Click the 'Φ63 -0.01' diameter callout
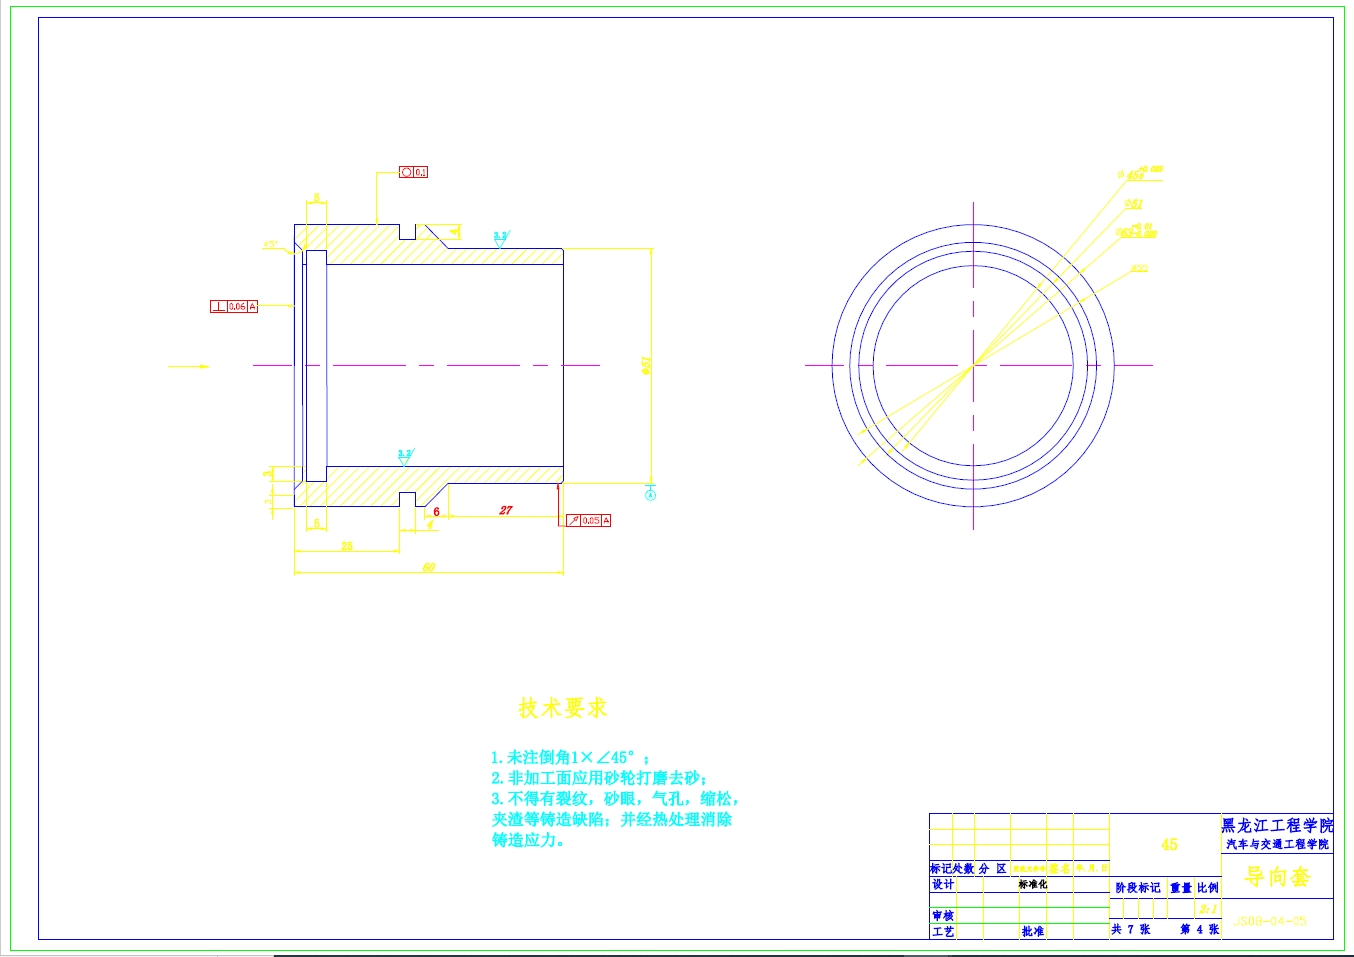Screen dimensions: 1354x957 click(1136, 231)
